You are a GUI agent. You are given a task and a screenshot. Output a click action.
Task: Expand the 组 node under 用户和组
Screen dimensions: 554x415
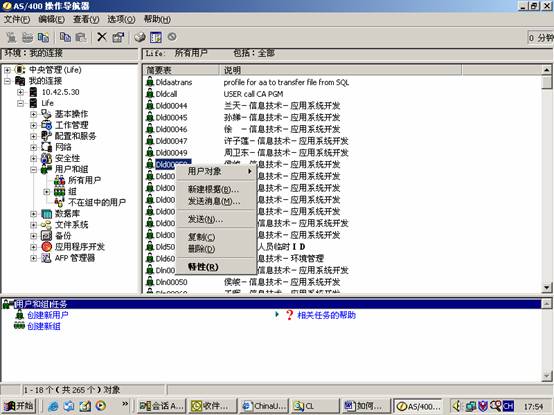coord(47,192)
